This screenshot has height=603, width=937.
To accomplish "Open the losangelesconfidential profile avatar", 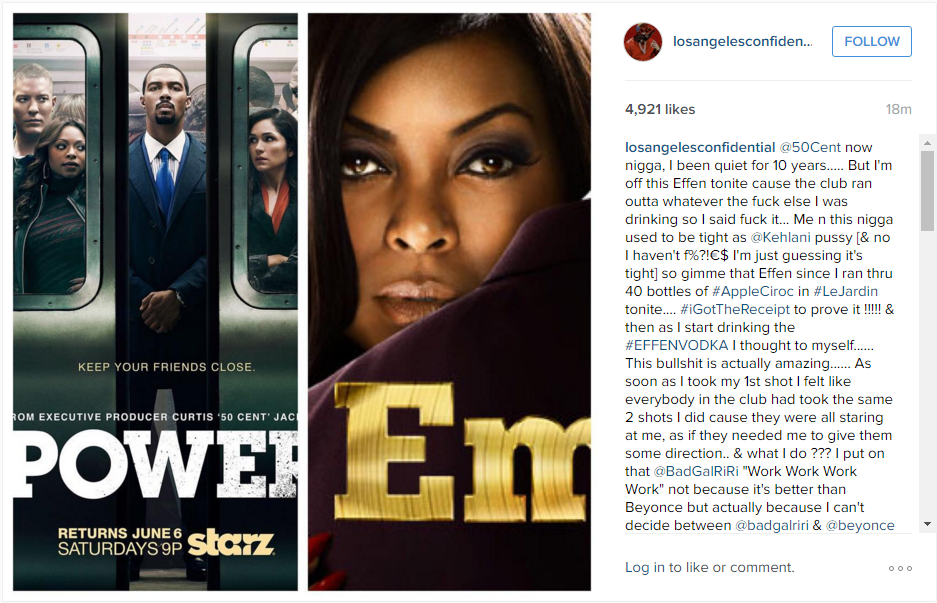I will coord(643,42).
